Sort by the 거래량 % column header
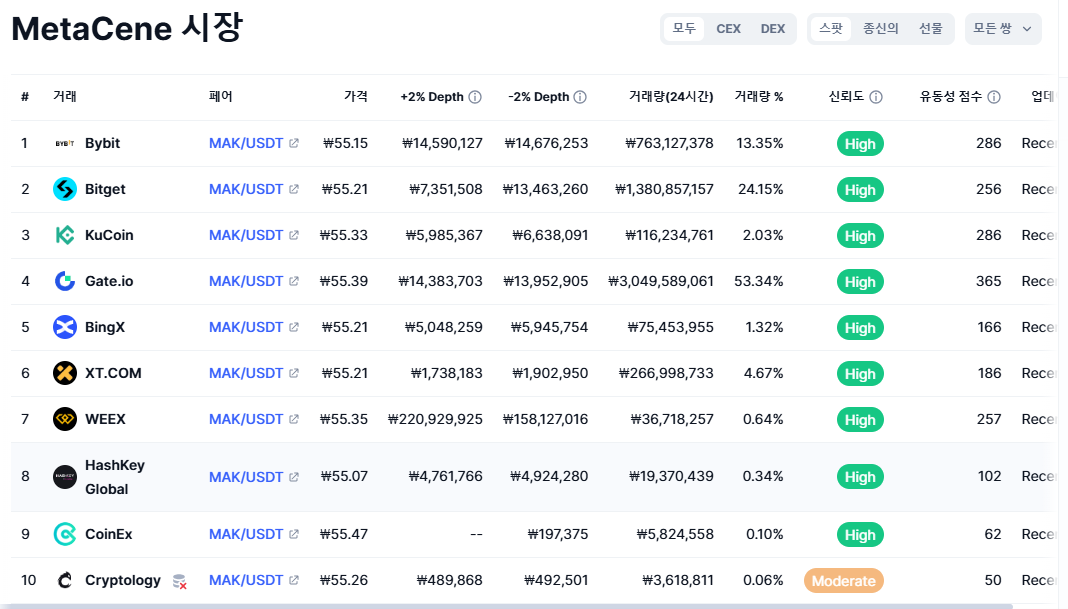 tap(759, 97)
